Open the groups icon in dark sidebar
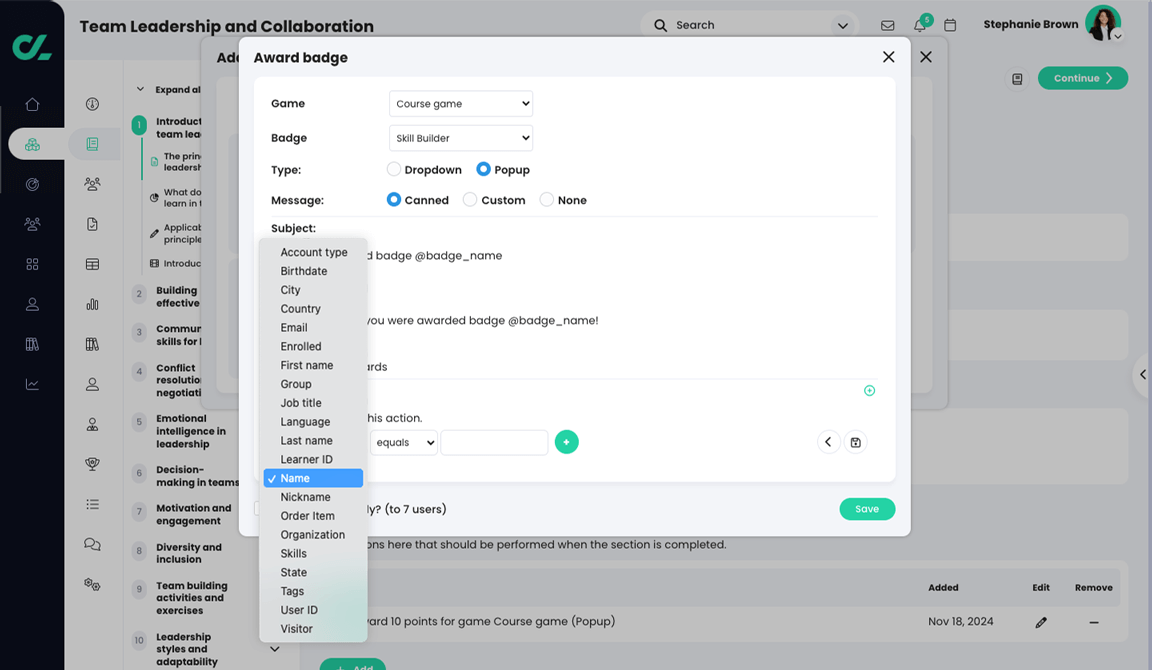 [x=32, y=224]
